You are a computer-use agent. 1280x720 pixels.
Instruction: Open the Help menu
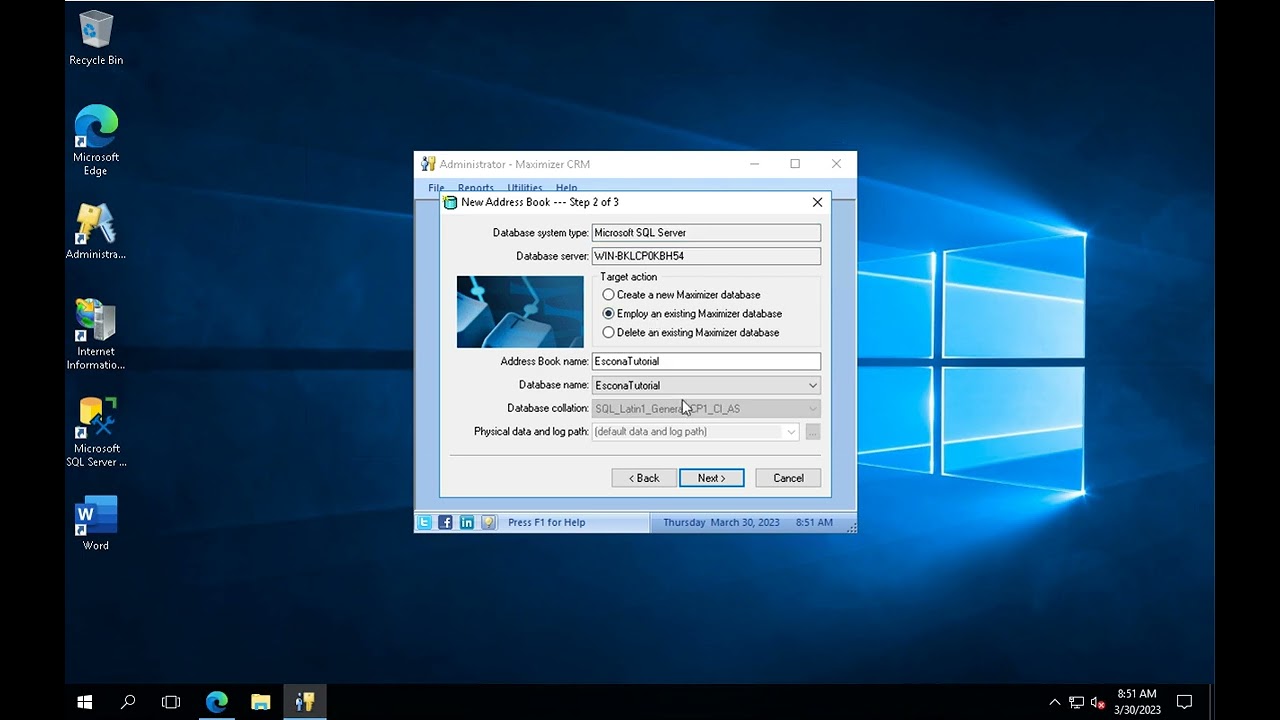pyautogui.click(x=566, y=188)
